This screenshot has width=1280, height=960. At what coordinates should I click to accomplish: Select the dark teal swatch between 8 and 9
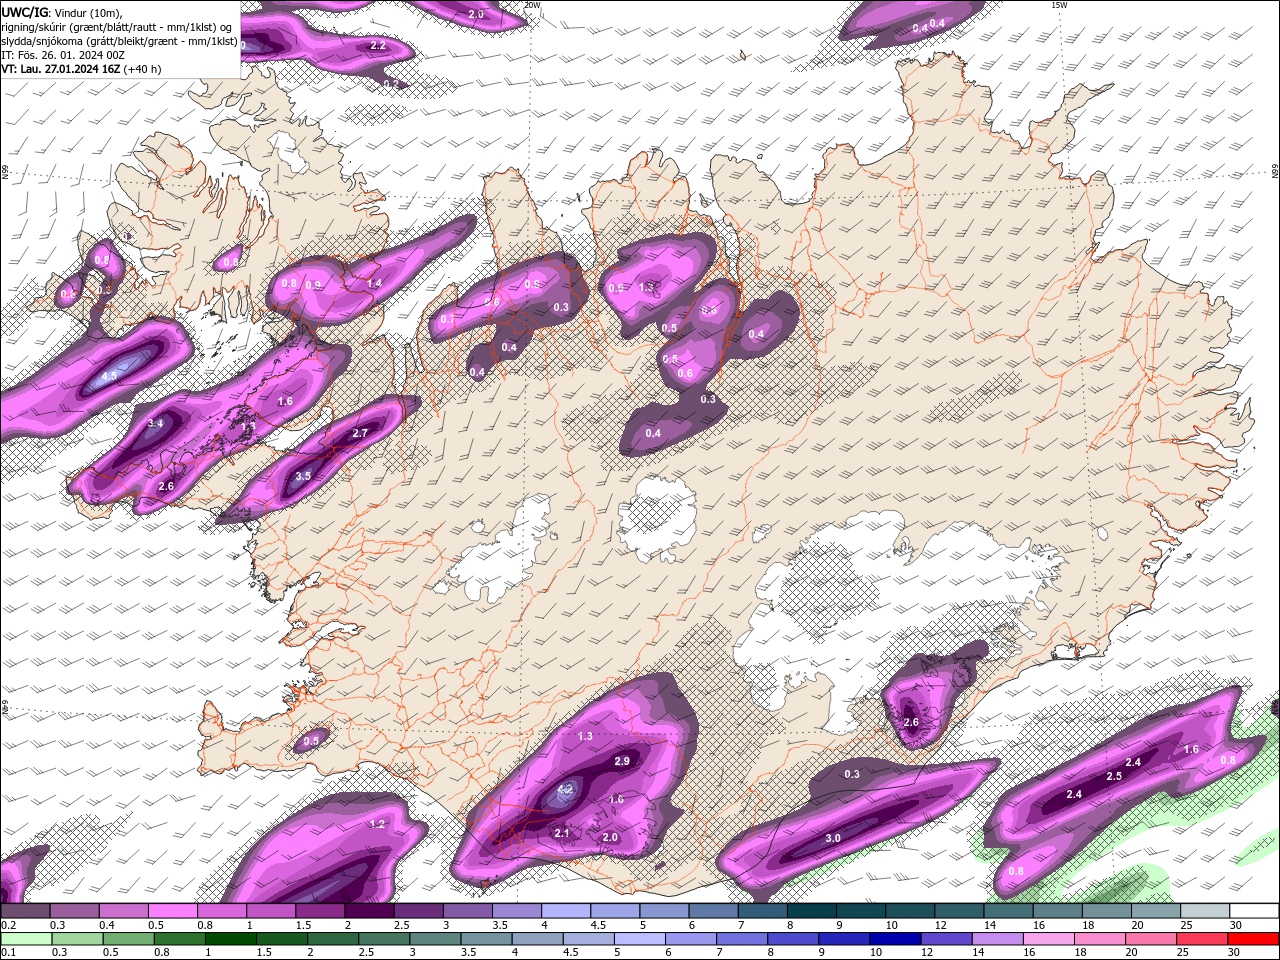tap(811, 911)
